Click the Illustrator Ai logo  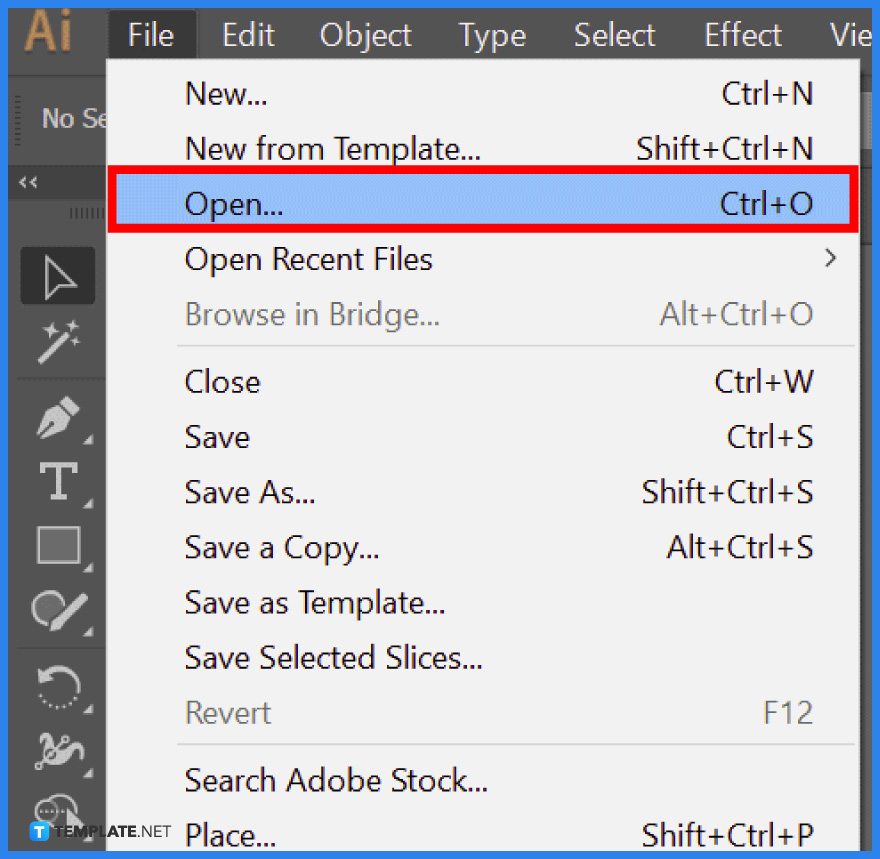48,31
